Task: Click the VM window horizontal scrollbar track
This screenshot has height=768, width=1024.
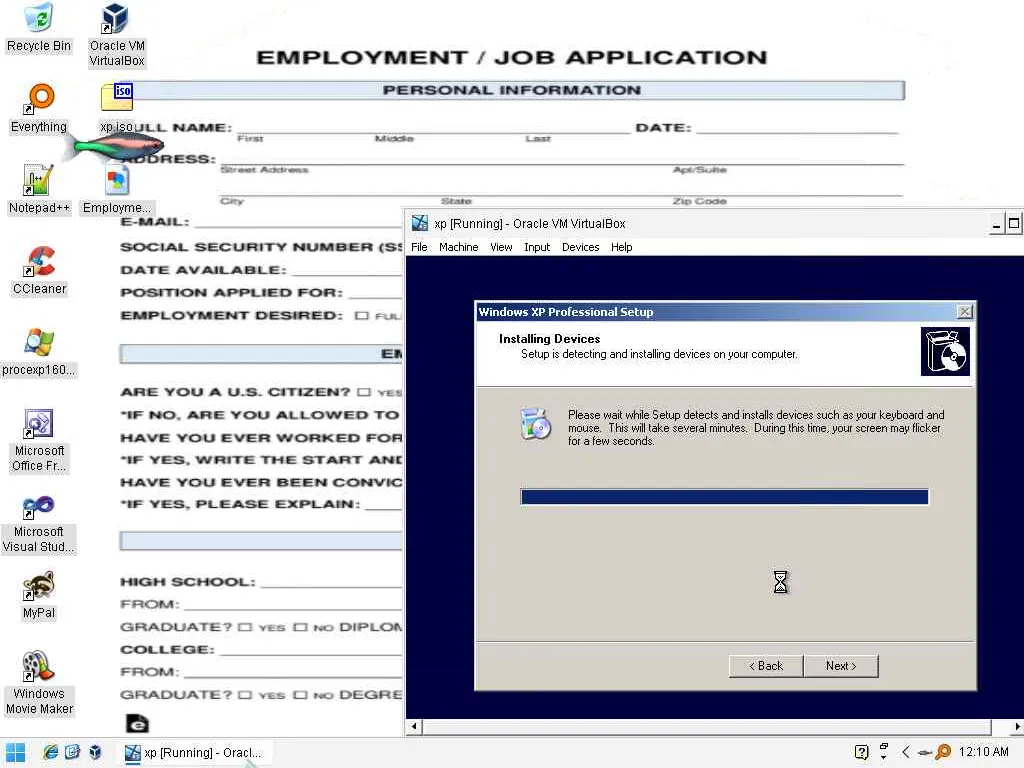Action: (707, 726)
